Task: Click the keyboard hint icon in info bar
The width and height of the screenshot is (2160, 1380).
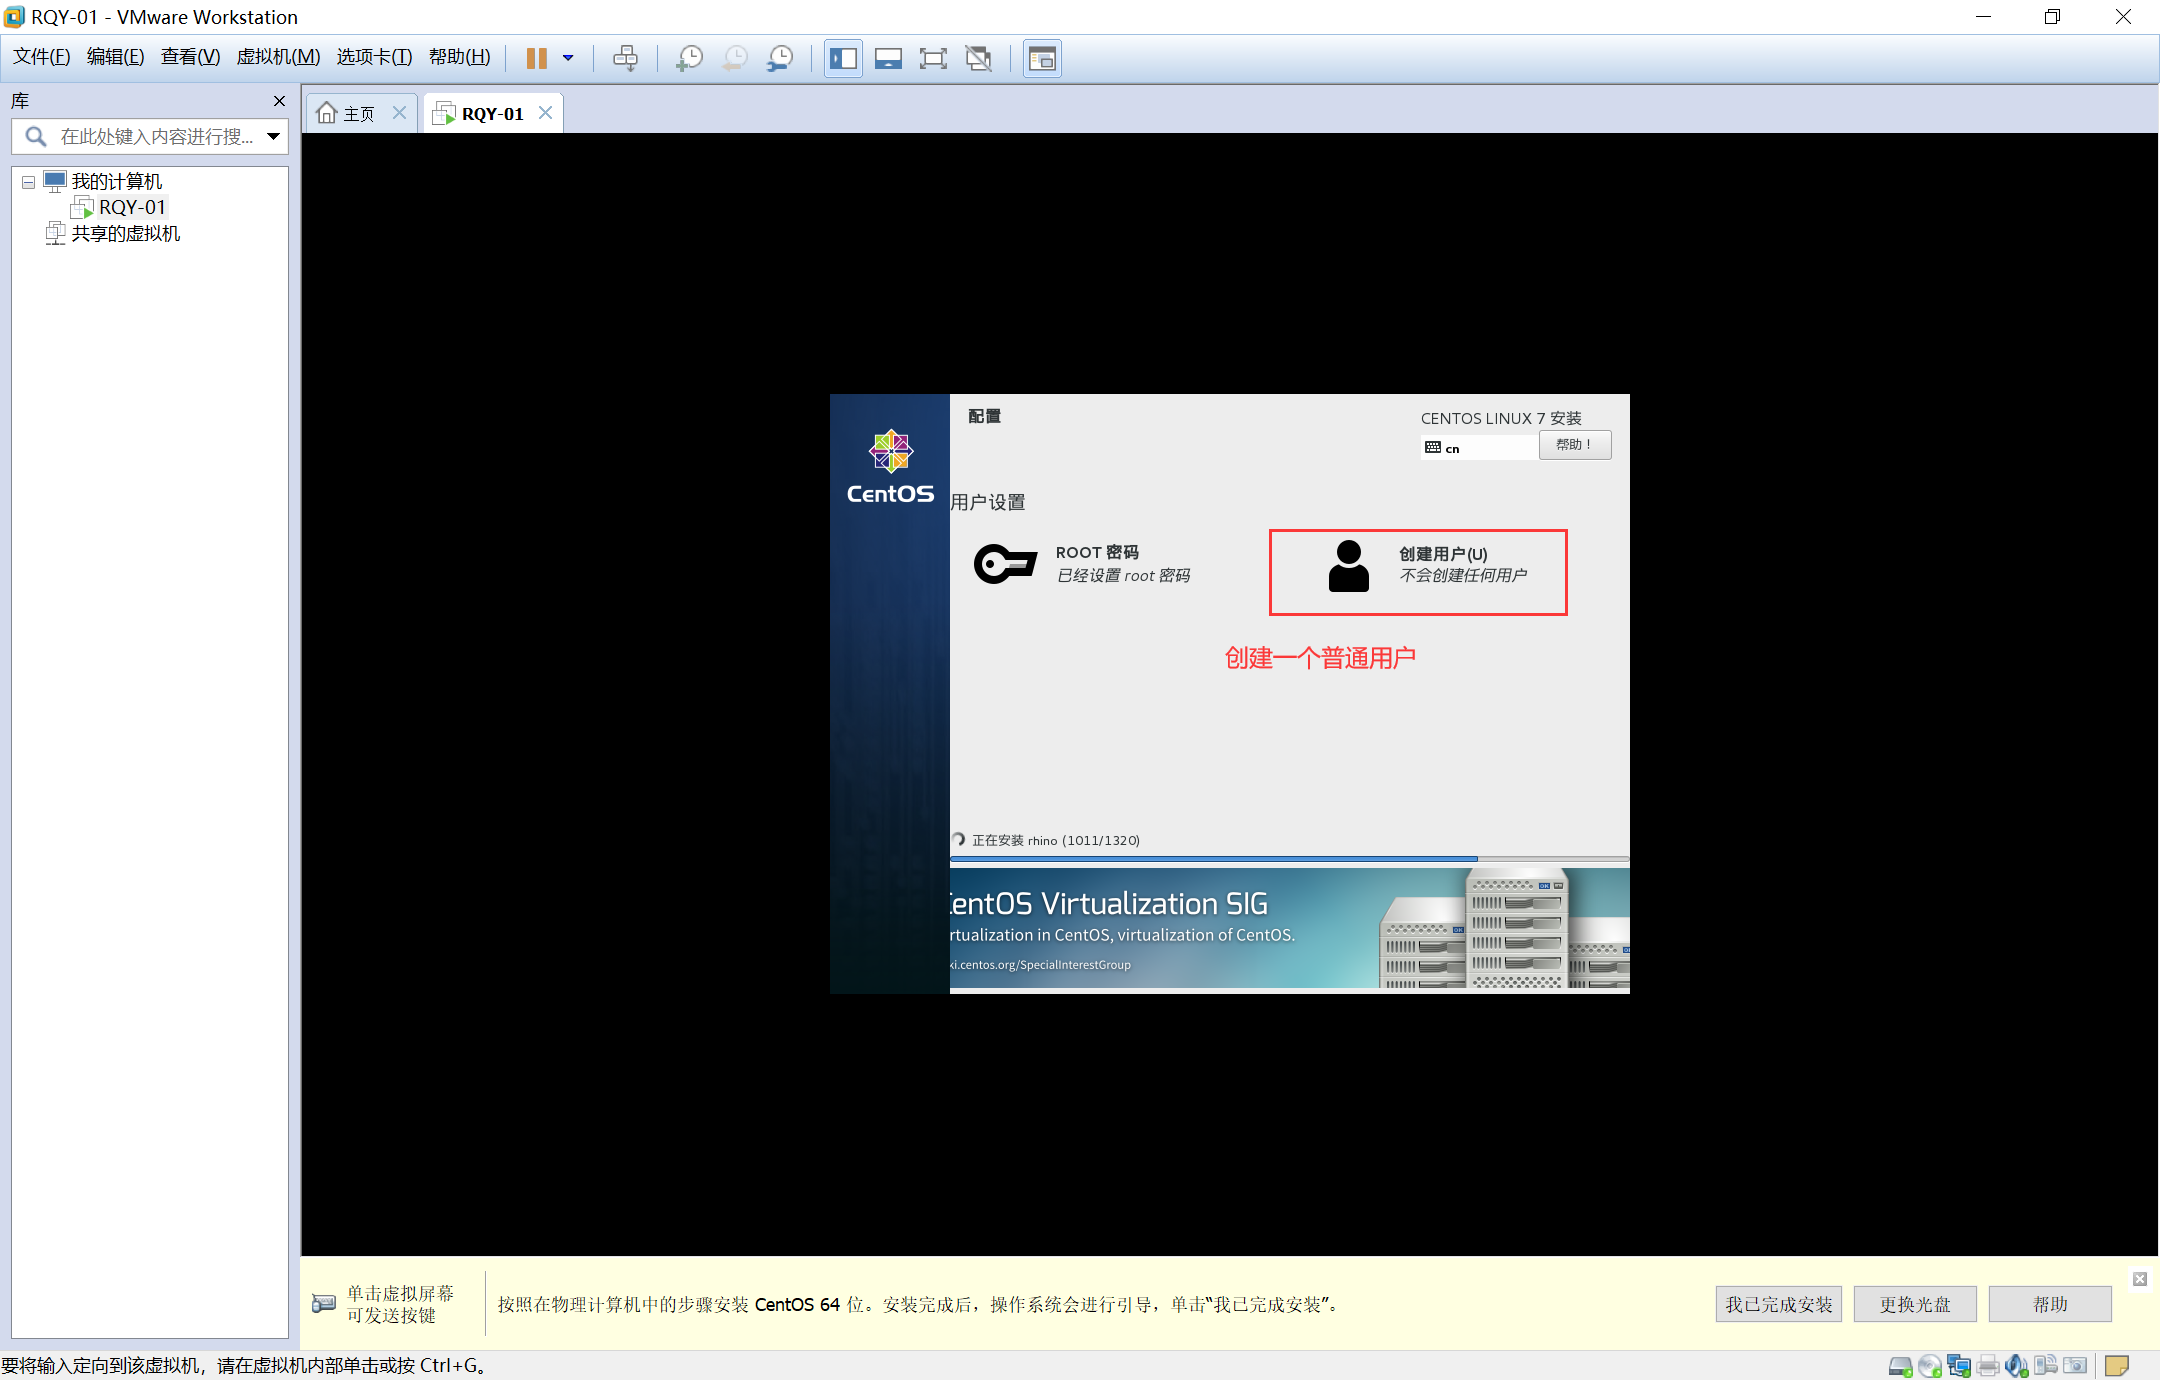Action: [x=324, y=1303]
